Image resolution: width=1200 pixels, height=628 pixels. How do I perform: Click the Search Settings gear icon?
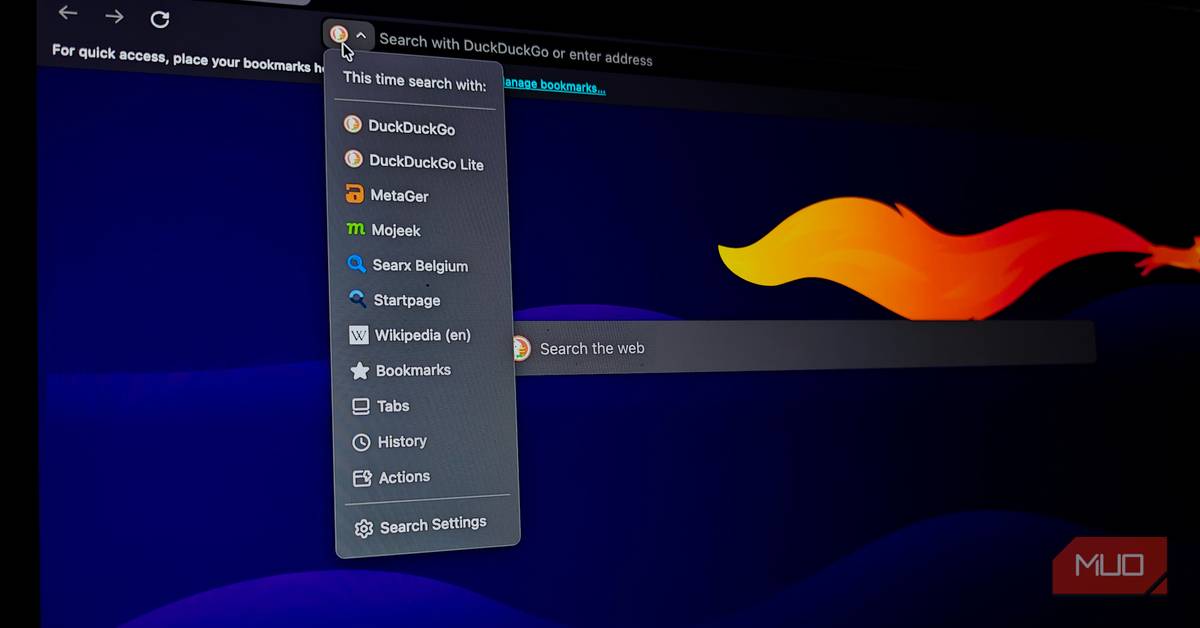click(x=364, y=528)
